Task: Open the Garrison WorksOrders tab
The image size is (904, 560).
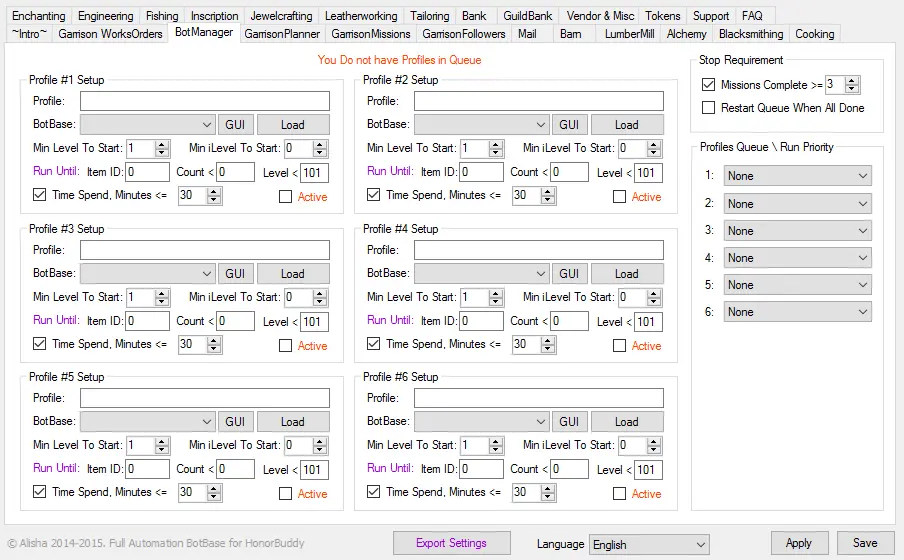Action: (x=110, y=34)
